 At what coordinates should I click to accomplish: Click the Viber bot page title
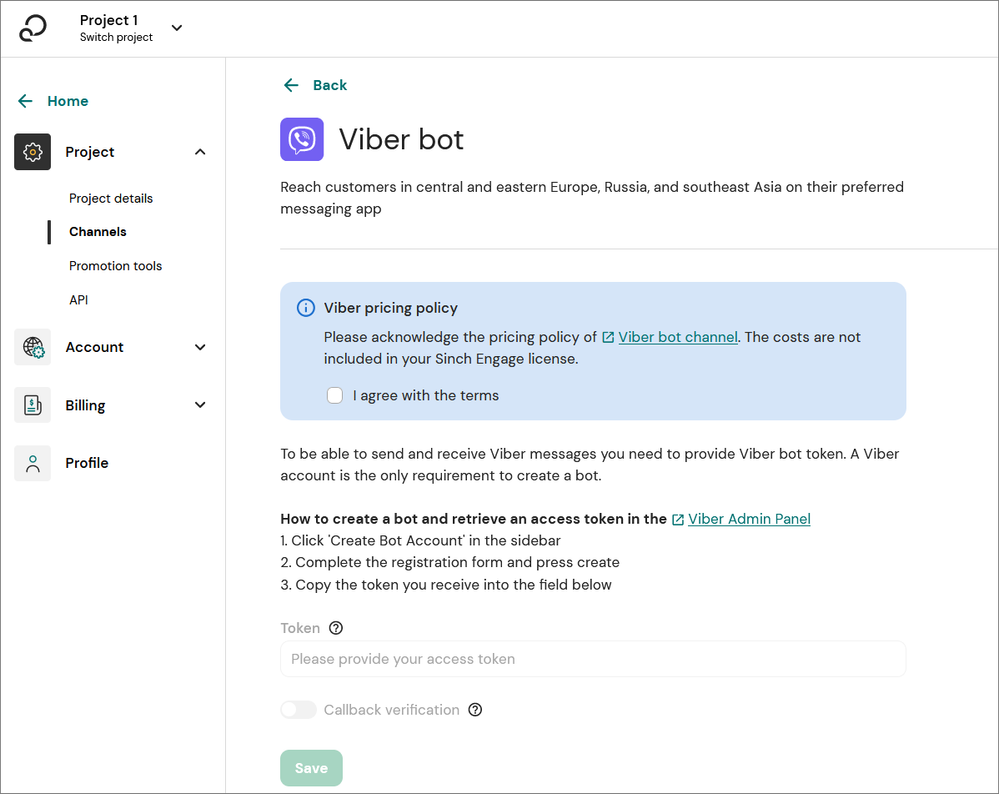pyautogui.click(x=401, y=139)
